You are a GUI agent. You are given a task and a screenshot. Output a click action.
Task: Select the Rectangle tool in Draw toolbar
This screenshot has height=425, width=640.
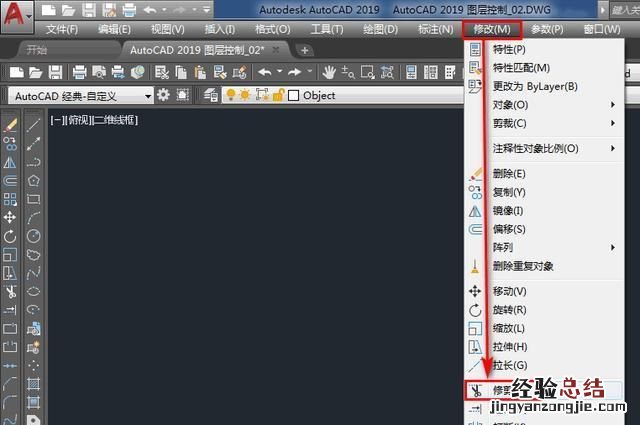pos(33,199)
